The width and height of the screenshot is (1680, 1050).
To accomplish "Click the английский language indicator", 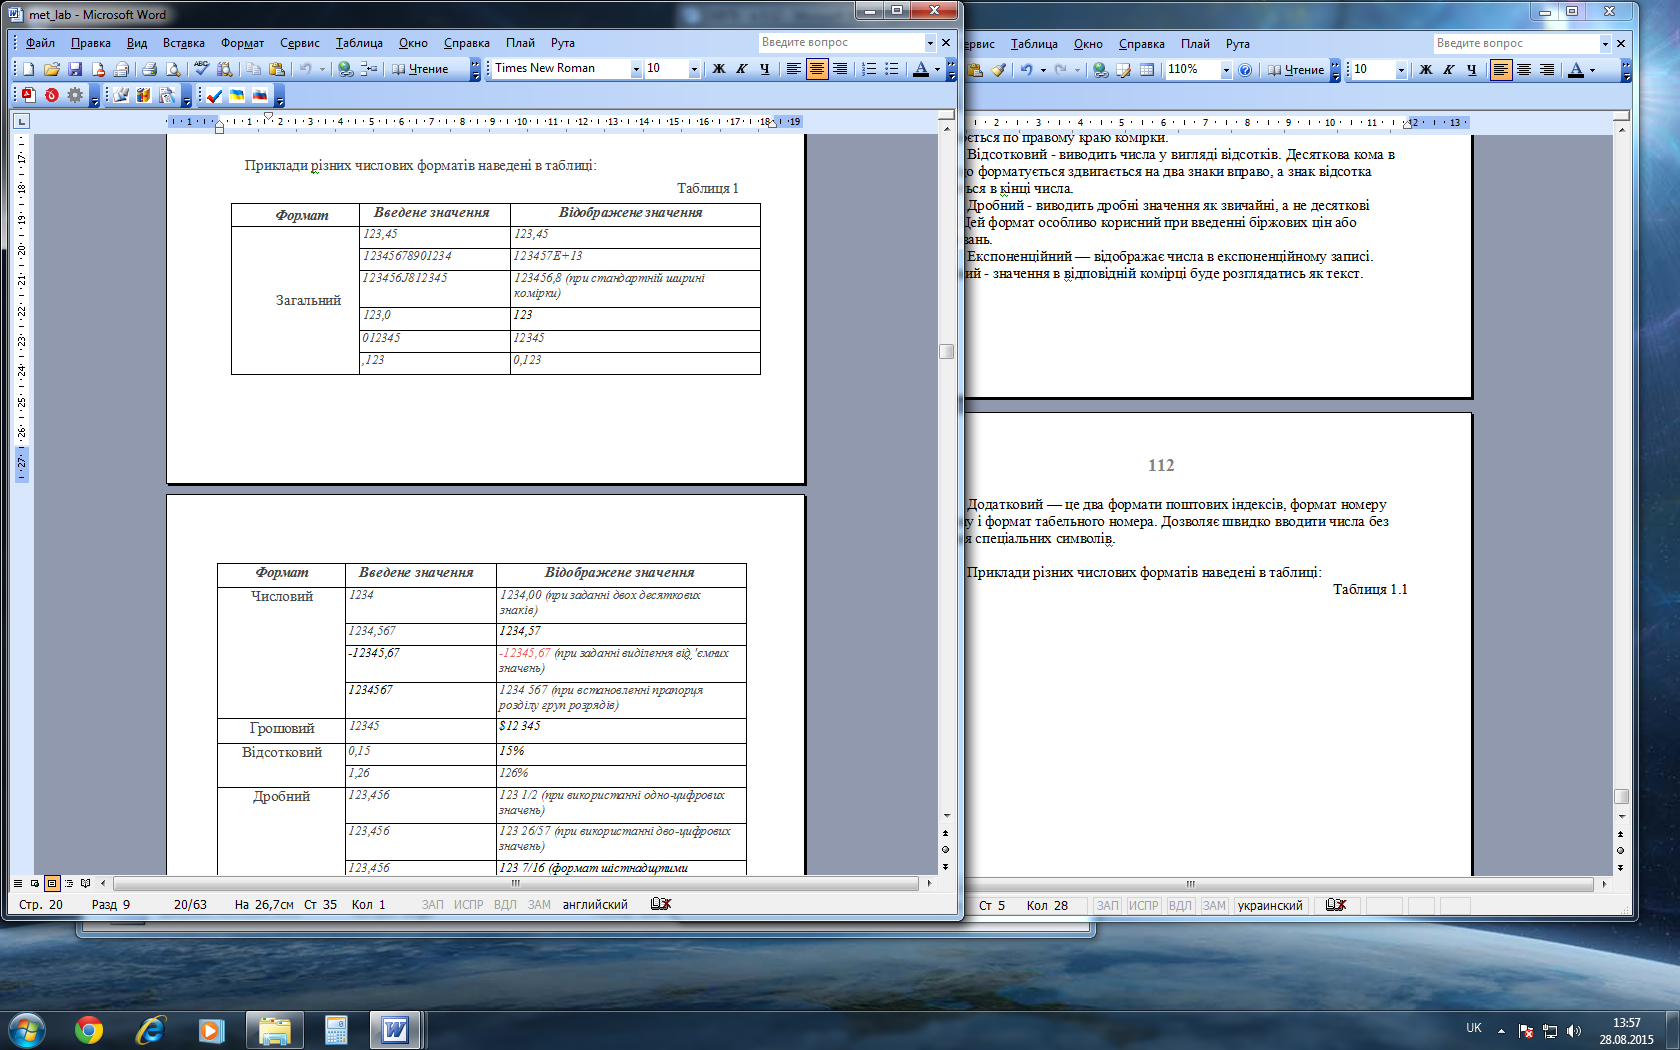I will [x=595, y=904].
